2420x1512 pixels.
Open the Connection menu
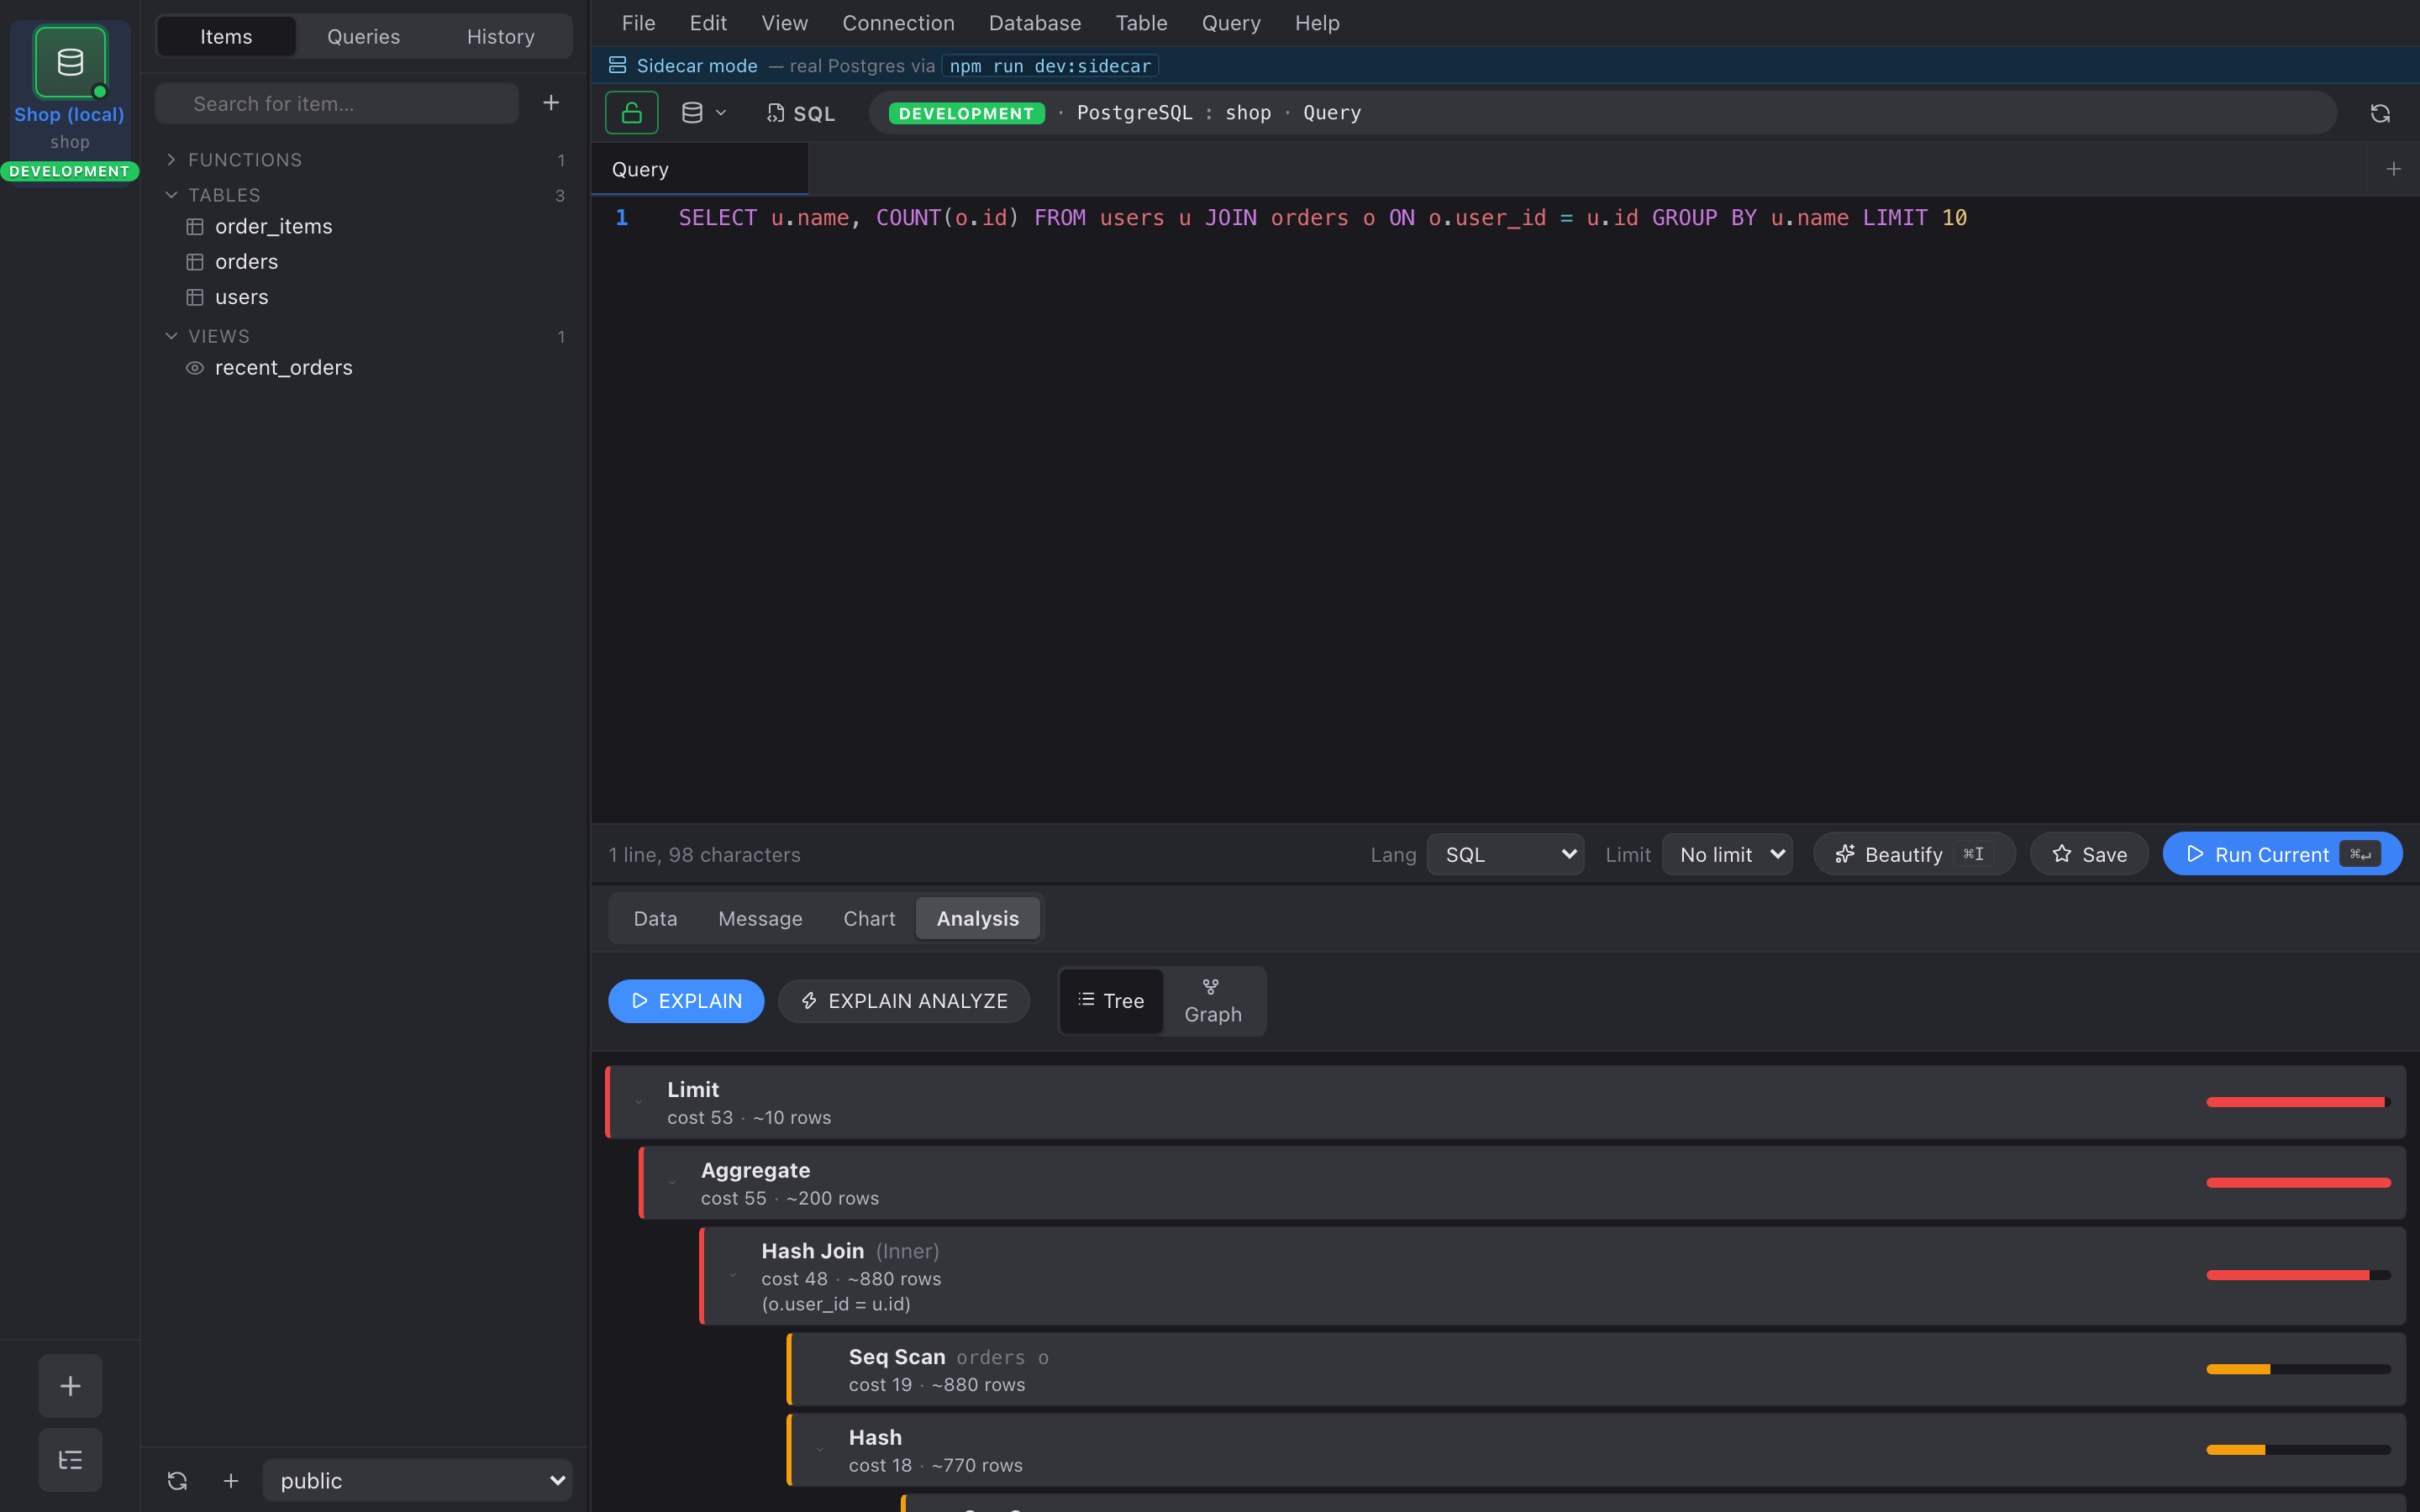coord(898,23)
